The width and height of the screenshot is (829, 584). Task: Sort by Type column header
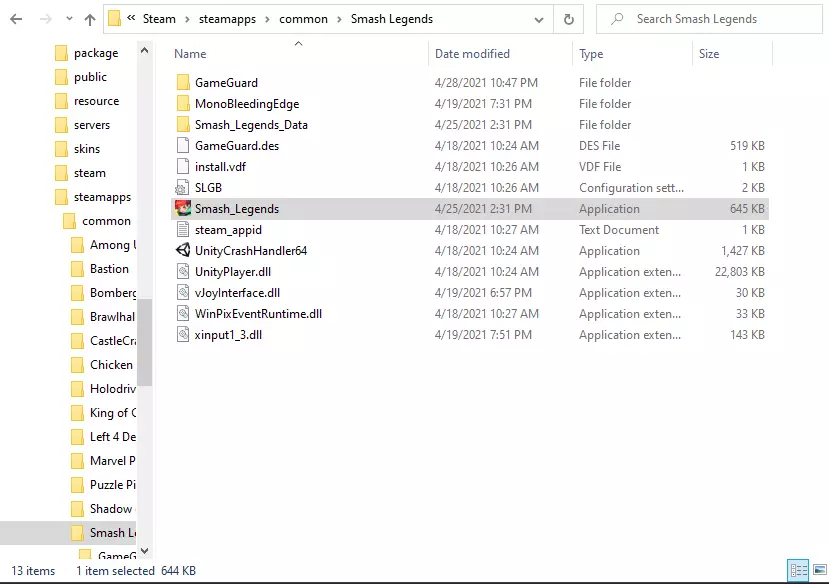point(591,54)
